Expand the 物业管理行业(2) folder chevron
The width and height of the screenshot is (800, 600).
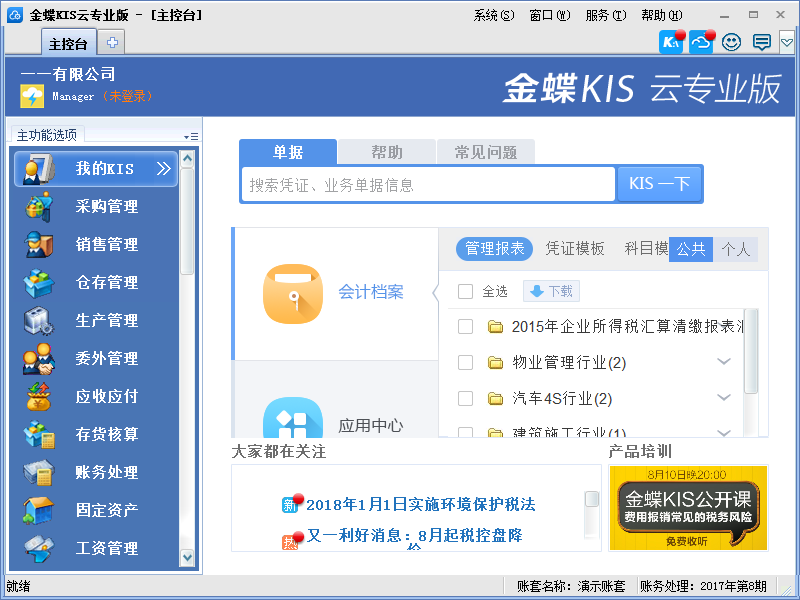tap(724, 362)
